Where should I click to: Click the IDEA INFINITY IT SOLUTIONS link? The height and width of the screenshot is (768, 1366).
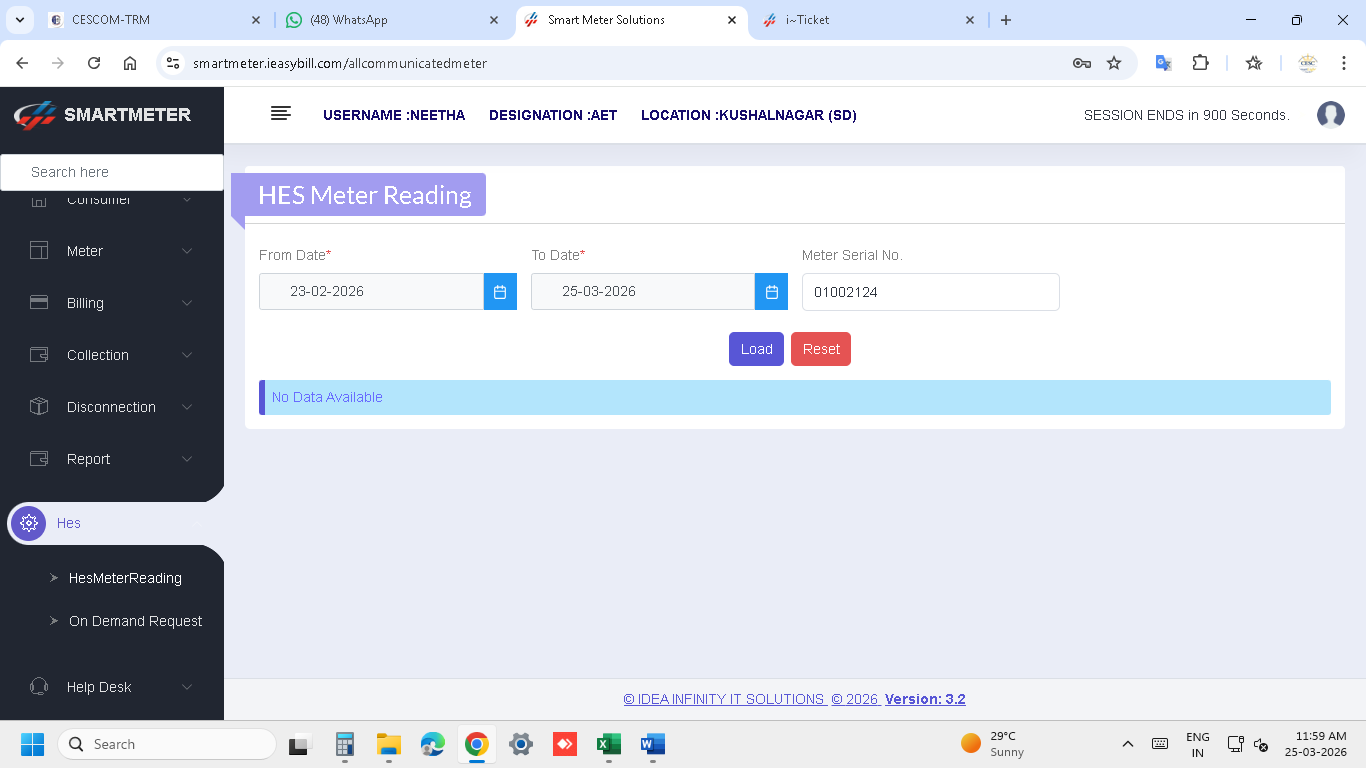tap(724, 699)
